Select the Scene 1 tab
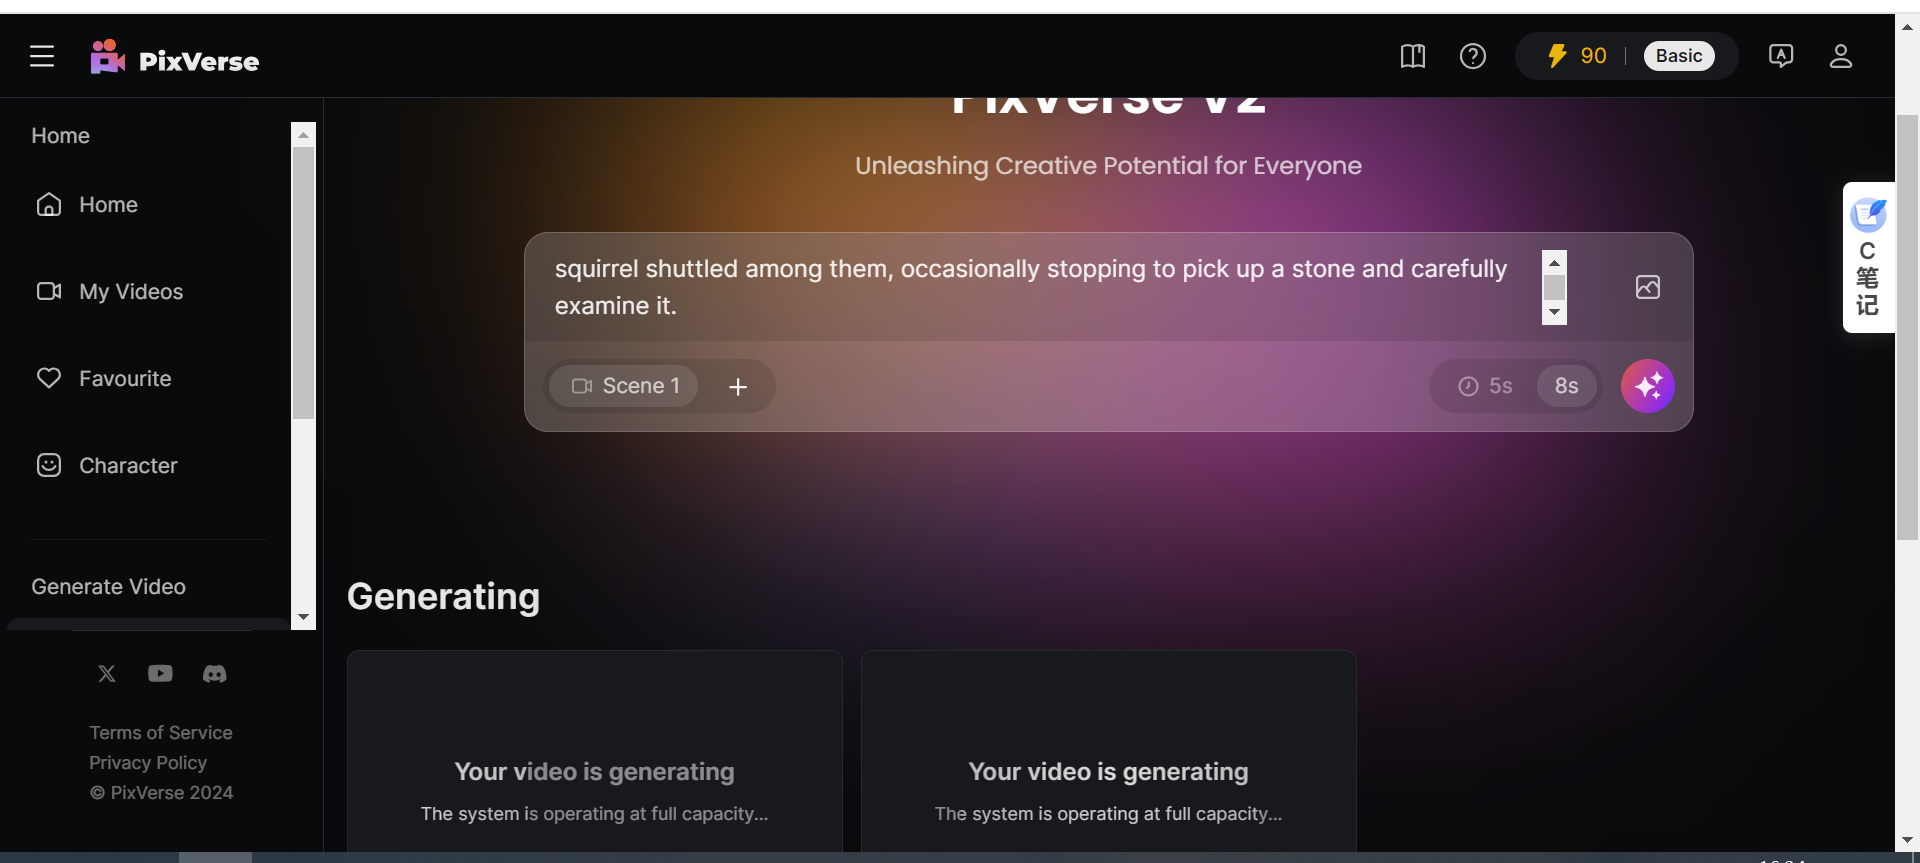The height and width of the screenshot is (863, 1920). (x=625, y=386)
